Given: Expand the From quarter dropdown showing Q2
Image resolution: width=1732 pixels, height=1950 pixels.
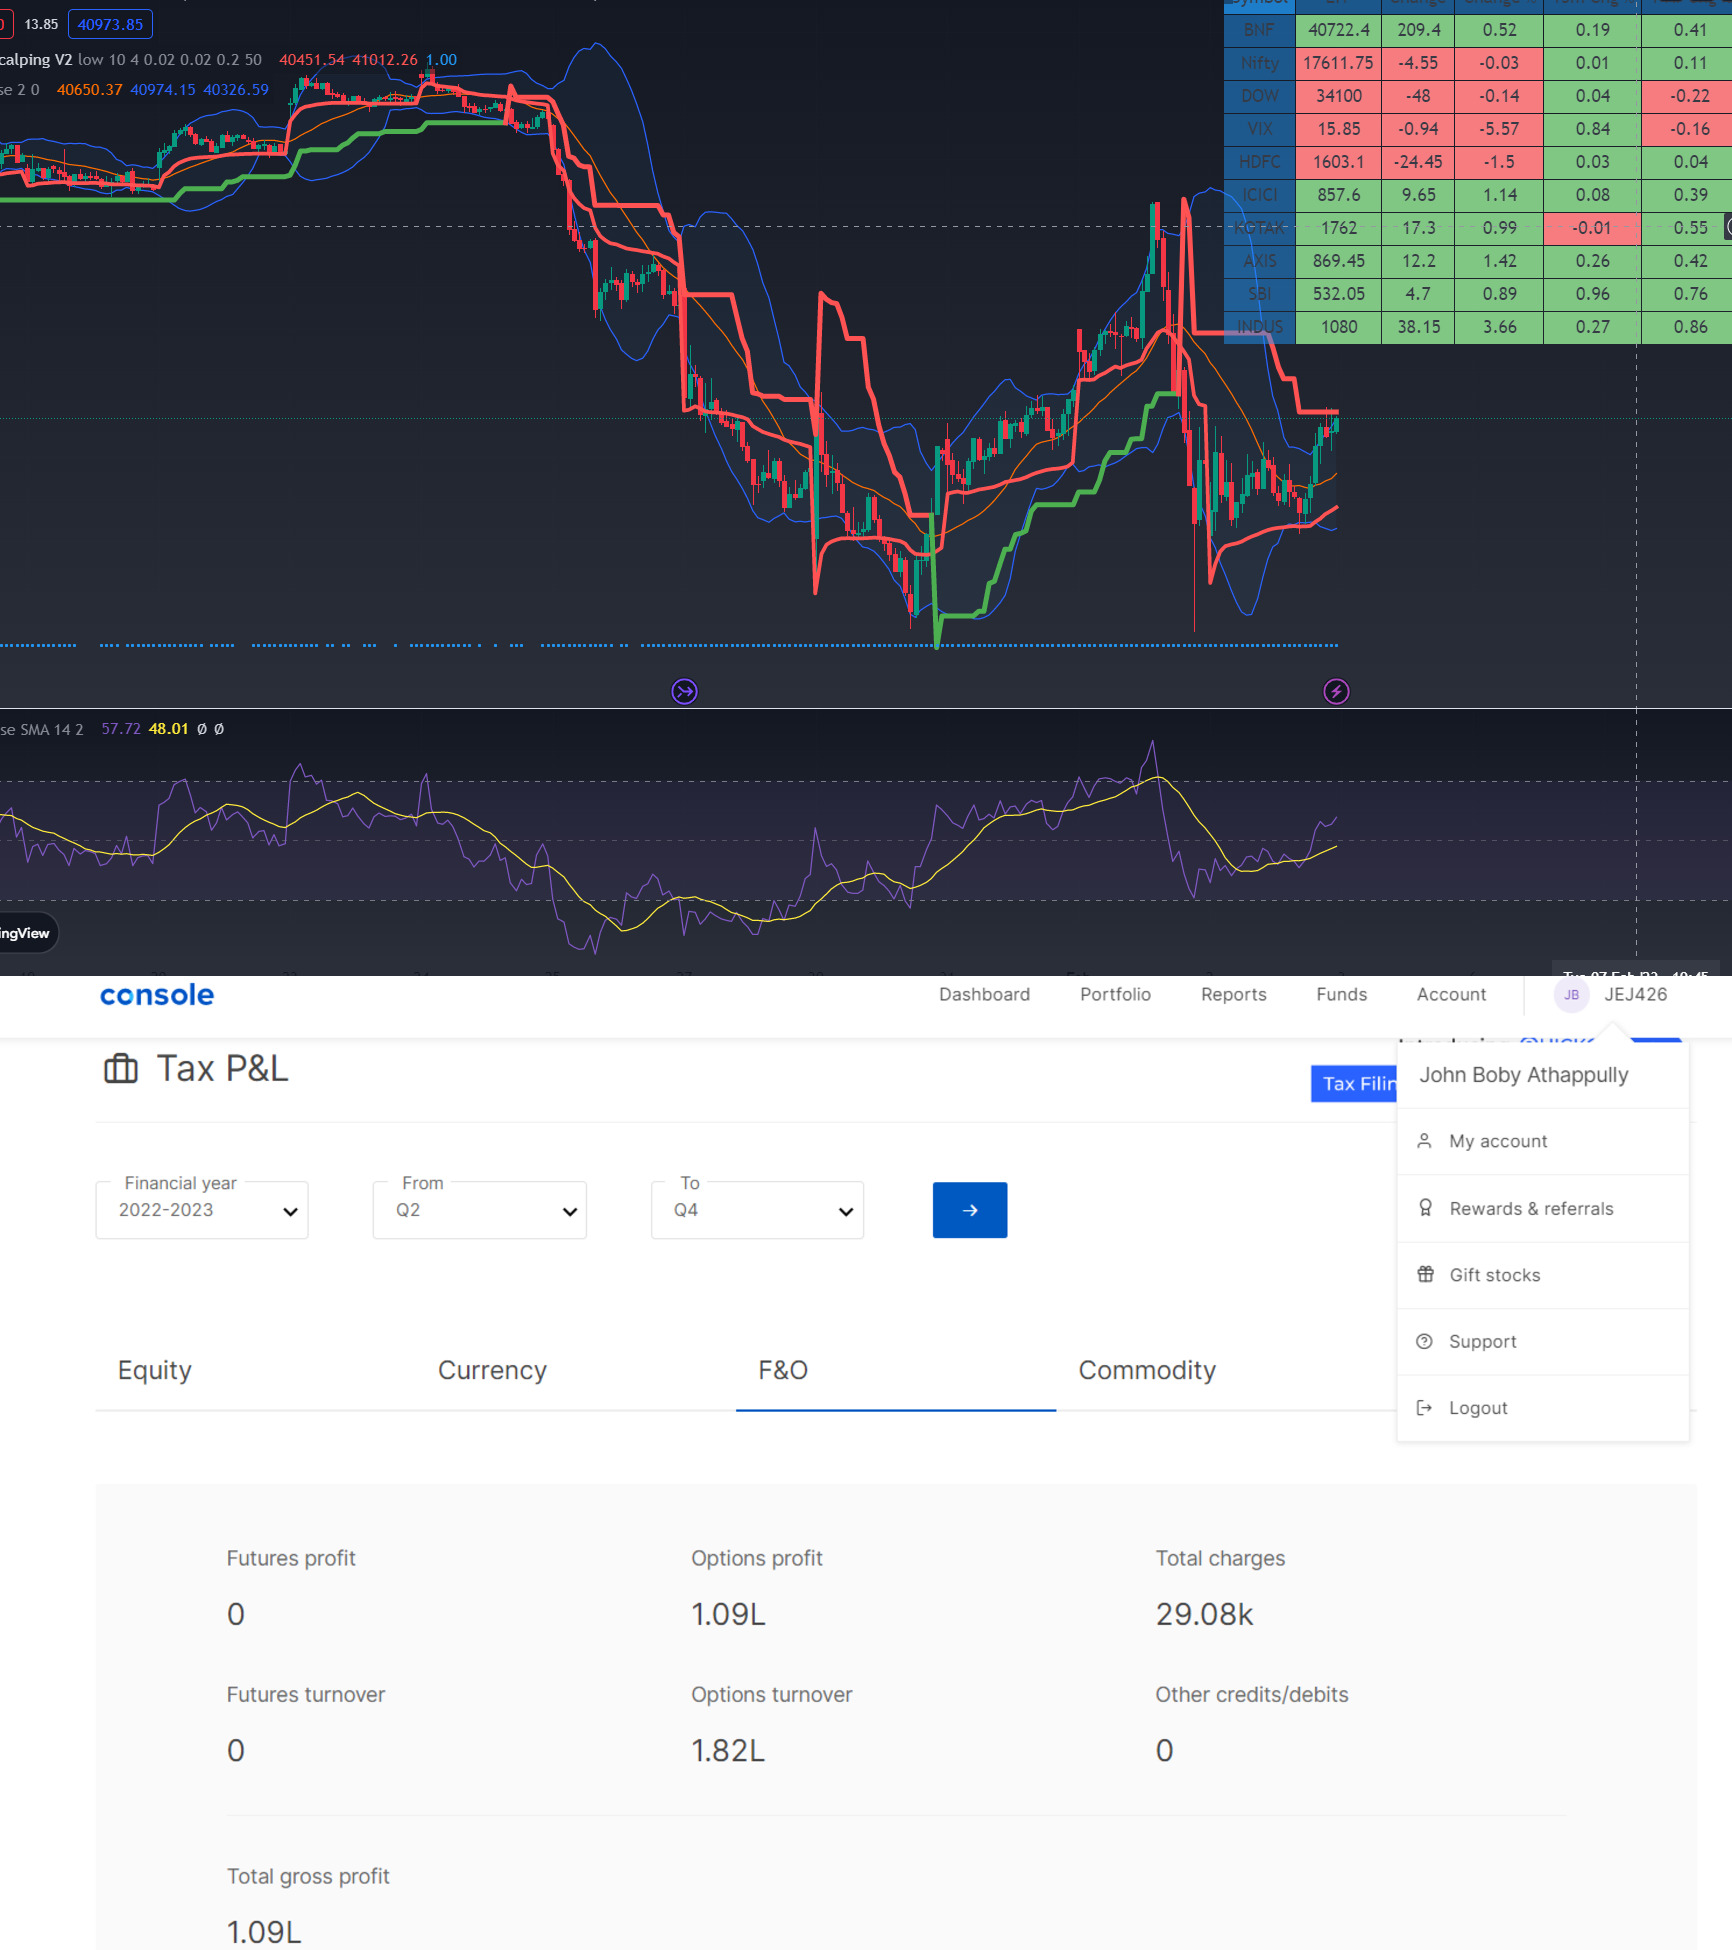Looking at the screenshot, I should pyautogui.click(x=478, y=1209).
